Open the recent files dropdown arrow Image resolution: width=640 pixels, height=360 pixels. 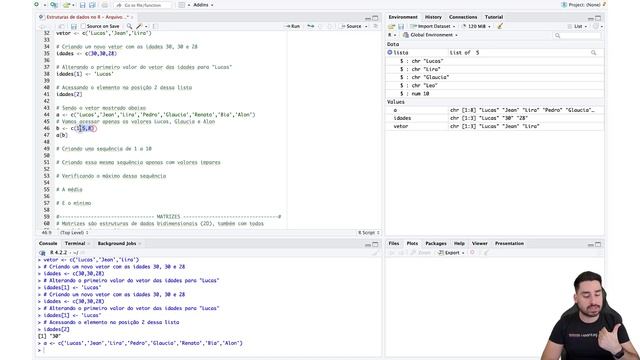click(x=73, y=5)
